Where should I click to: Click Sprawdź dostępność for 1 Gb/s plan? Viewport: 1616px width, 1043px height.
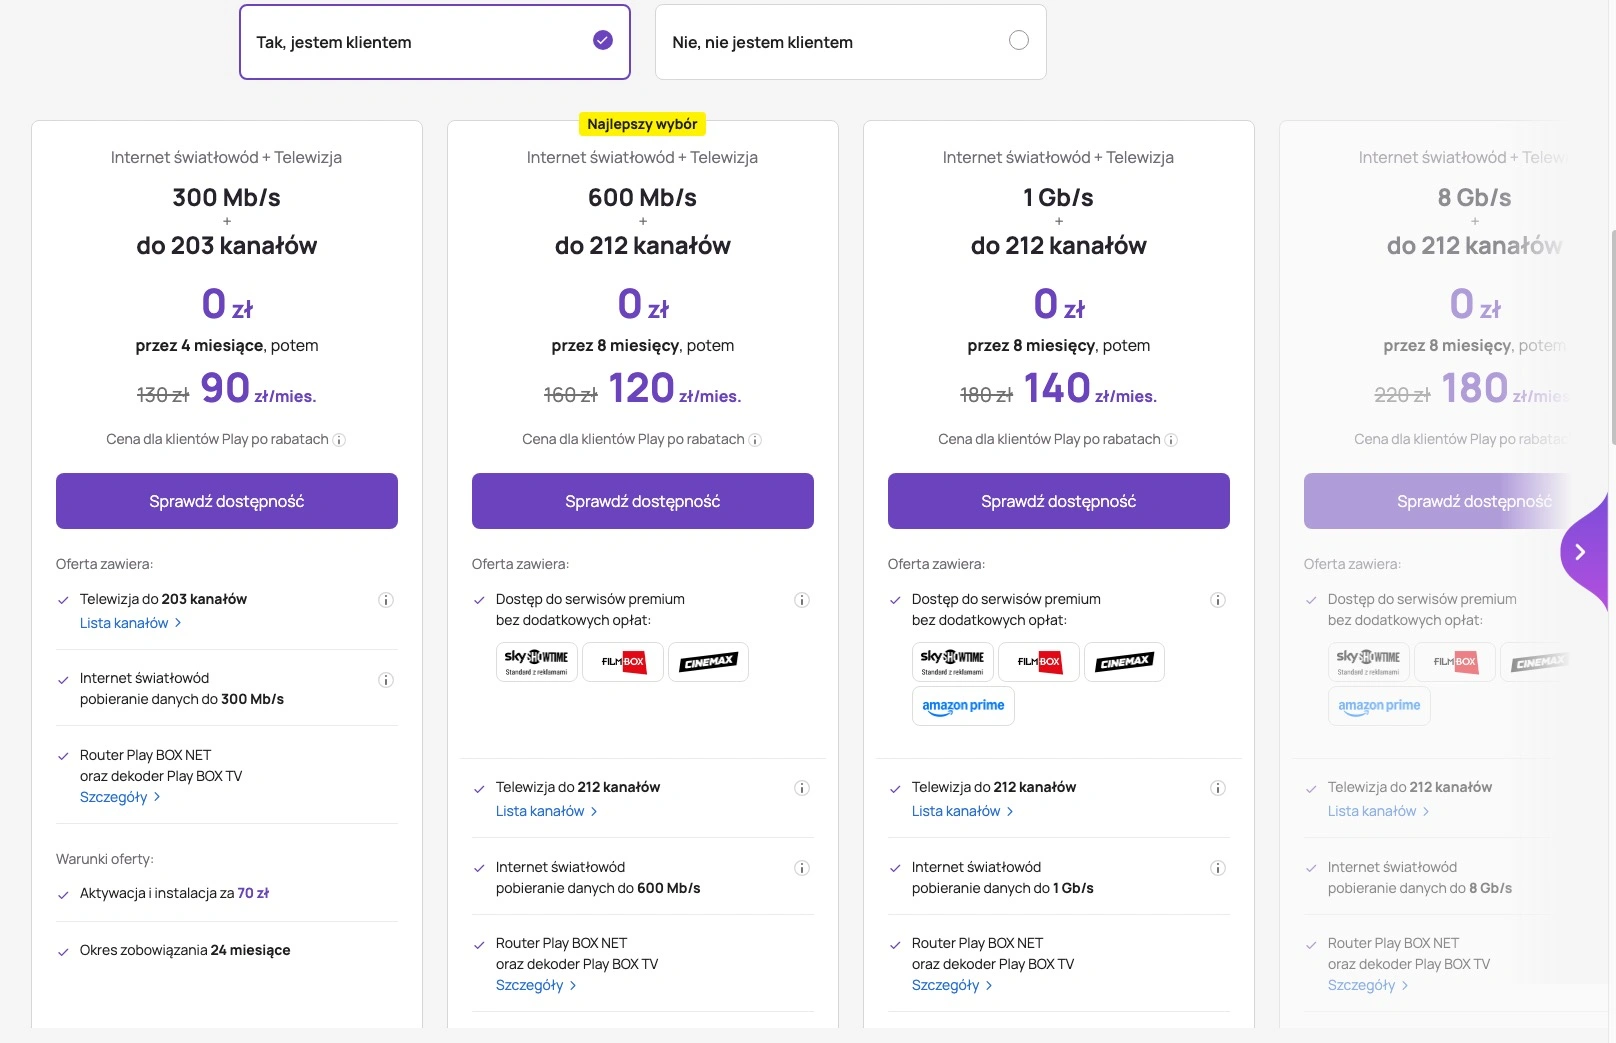point(1059,501)
